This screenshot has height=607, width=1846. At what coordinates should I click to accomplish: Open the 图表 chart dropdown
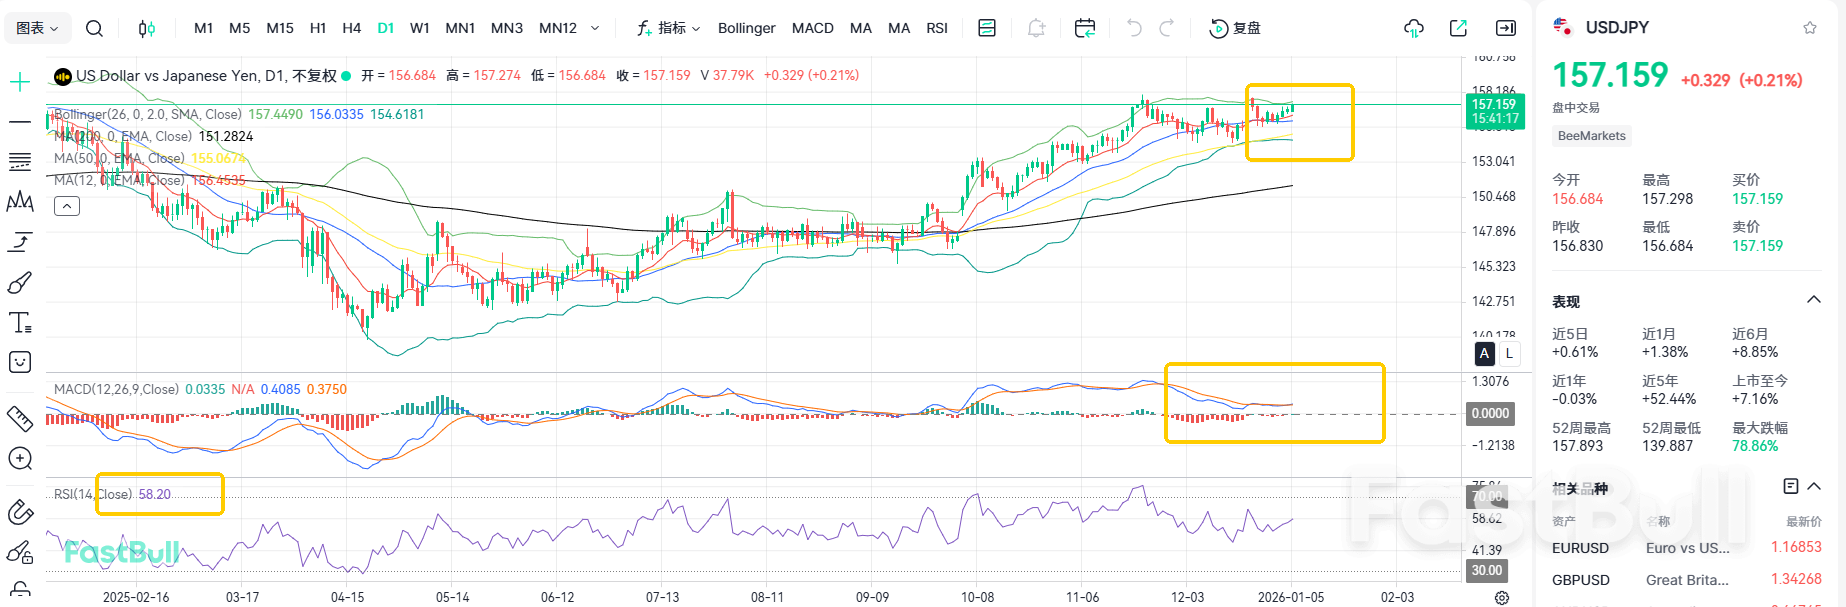pos(37,28)
